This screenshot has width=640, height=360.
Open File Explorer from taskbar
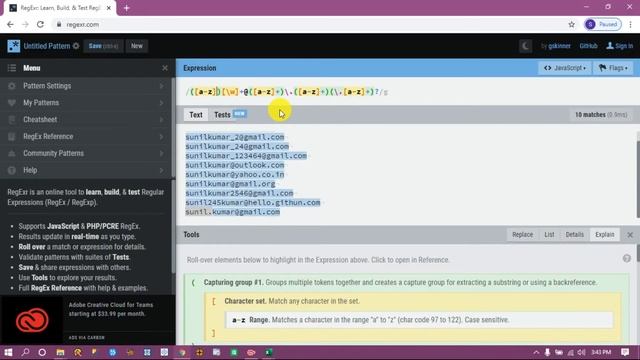click(x=60, y=352)
